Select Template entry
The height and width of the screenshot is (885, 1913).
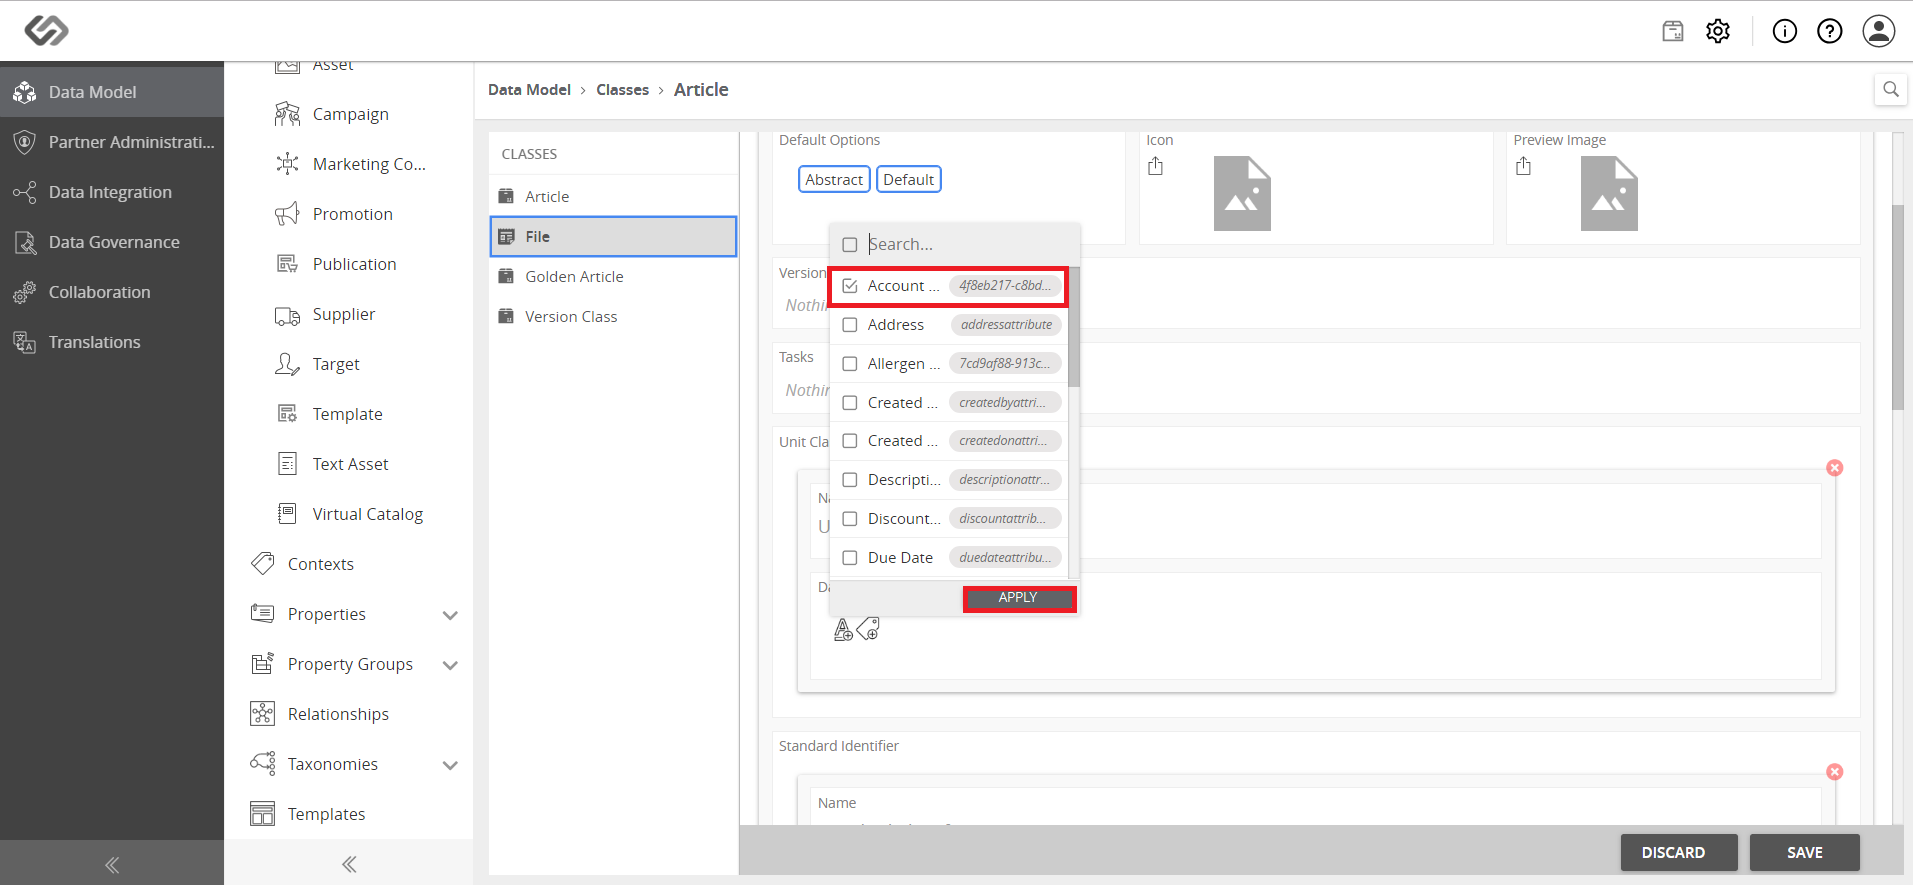coord(350,414)
